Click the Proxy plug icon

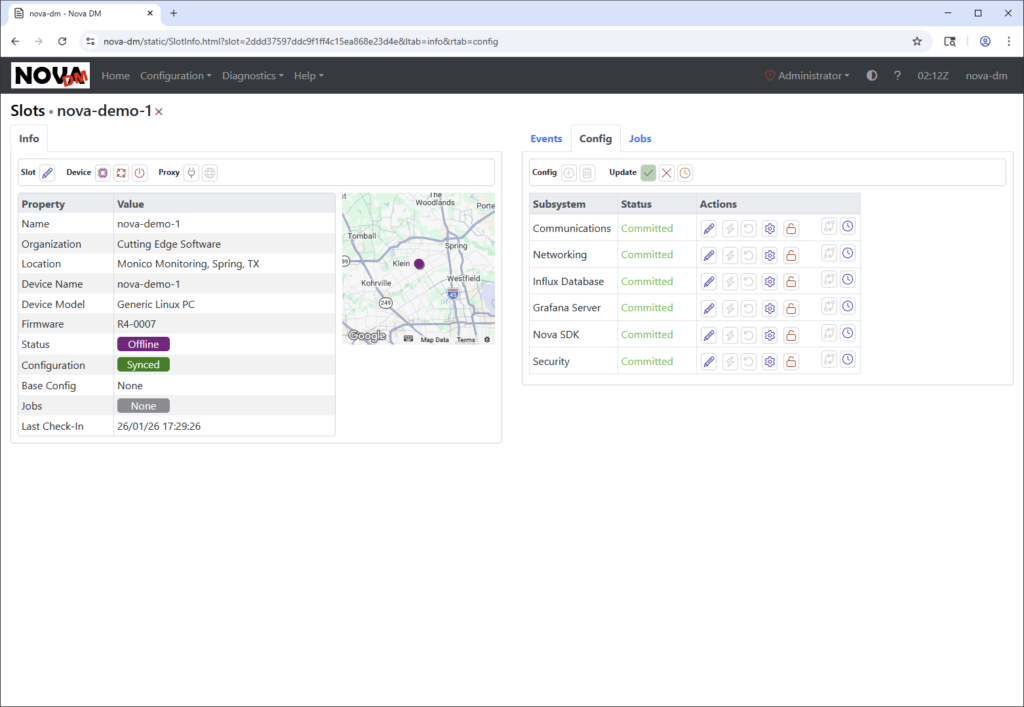(x=191, y=173)
